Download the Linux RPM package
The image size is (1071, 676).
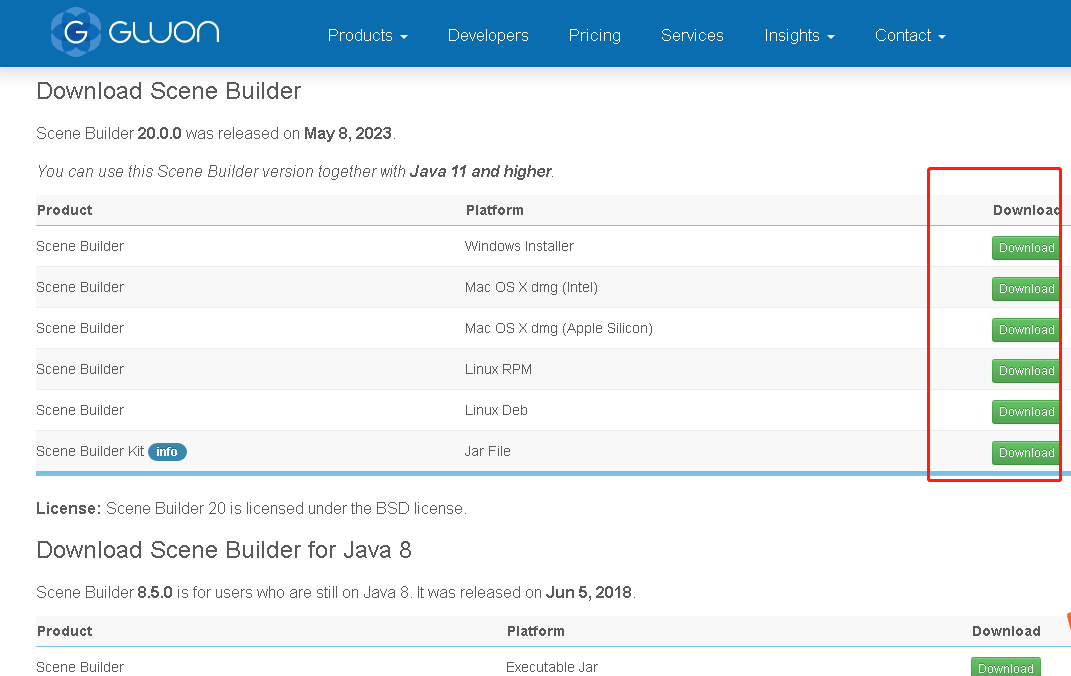pyautogui.click(x=1026, y=371)
